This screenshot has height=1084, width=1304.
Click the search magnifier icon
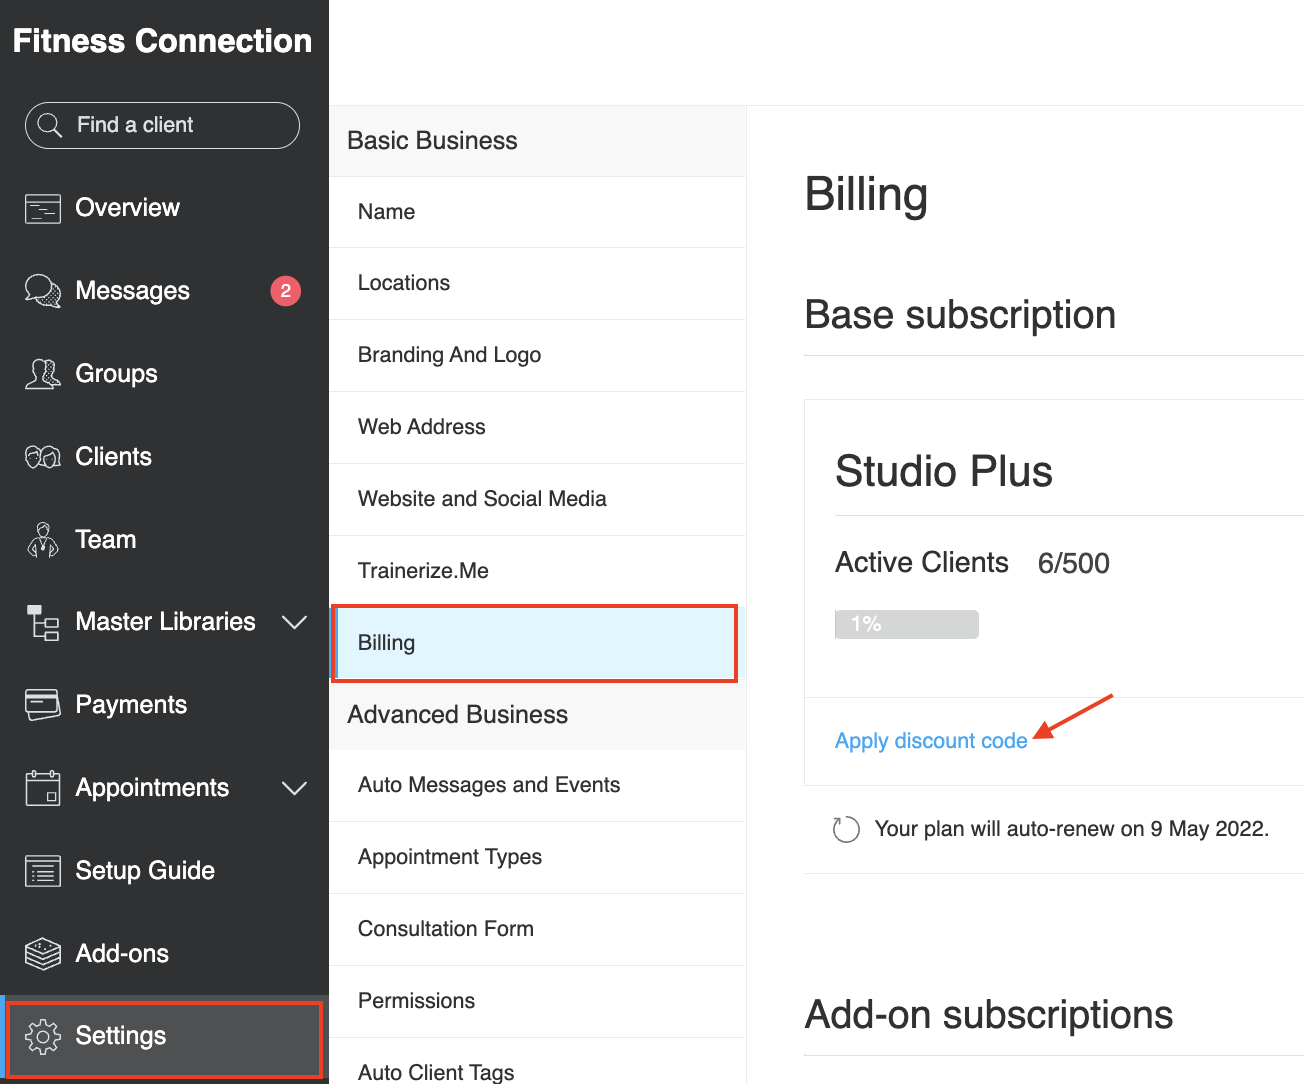pos(49,125)
